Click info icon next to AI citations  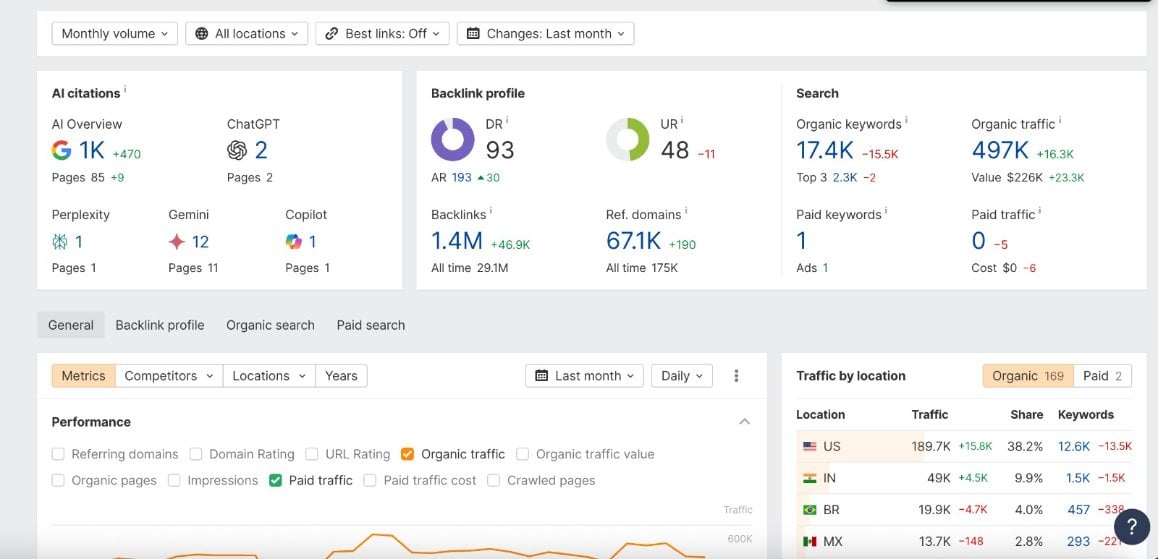tap(125, 89)
